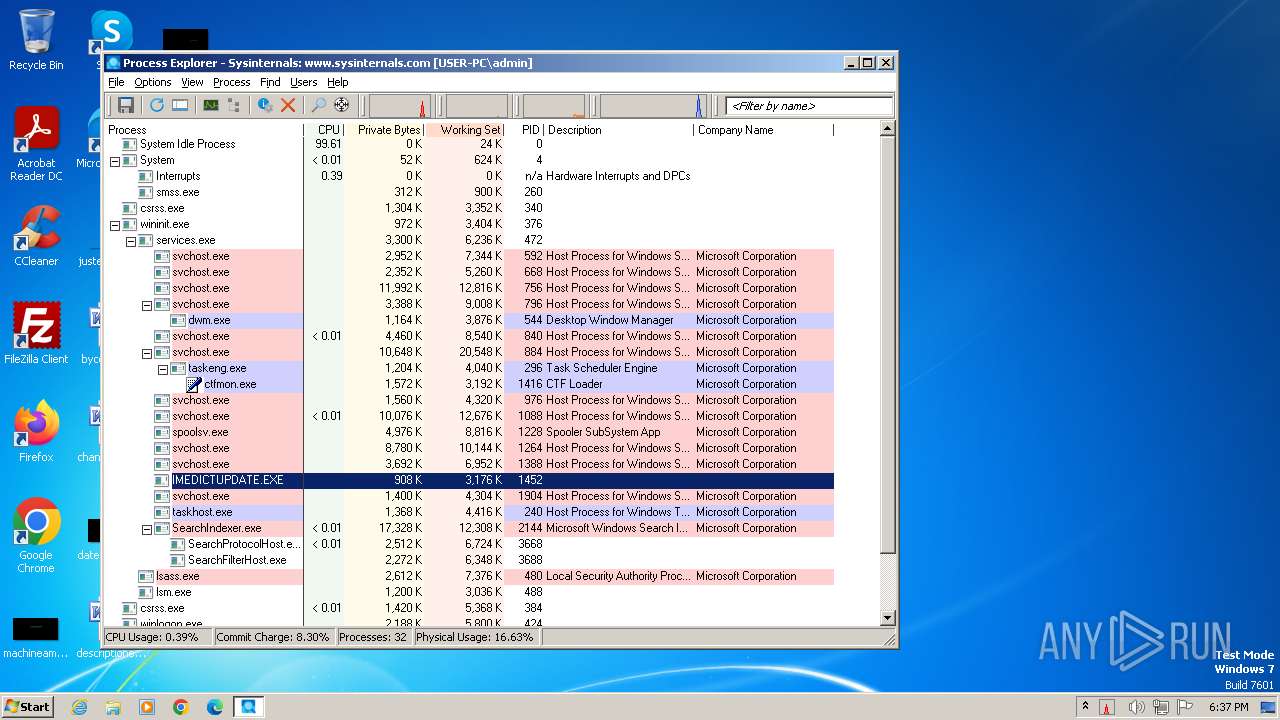
Task: Select the ctfmon.exe process row
Action: coord(469,384)
